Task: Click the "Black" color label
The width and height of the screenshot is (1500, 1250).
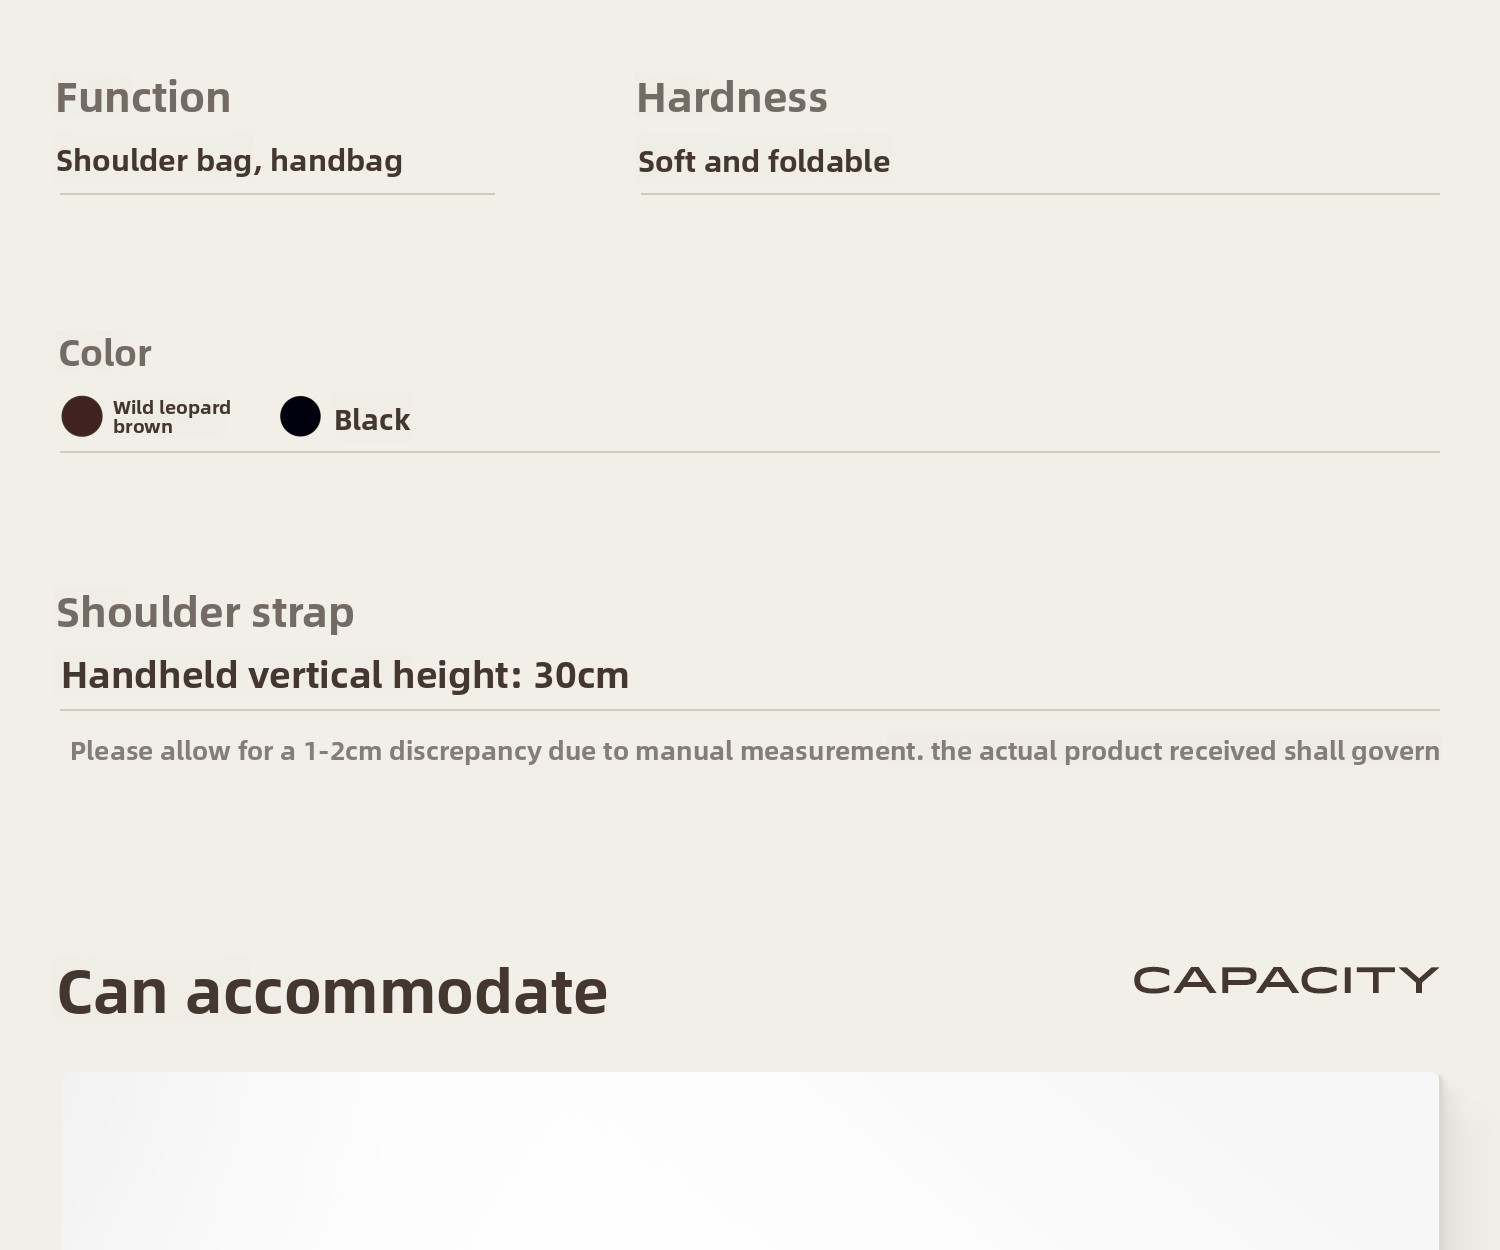Action: (371, 420)
